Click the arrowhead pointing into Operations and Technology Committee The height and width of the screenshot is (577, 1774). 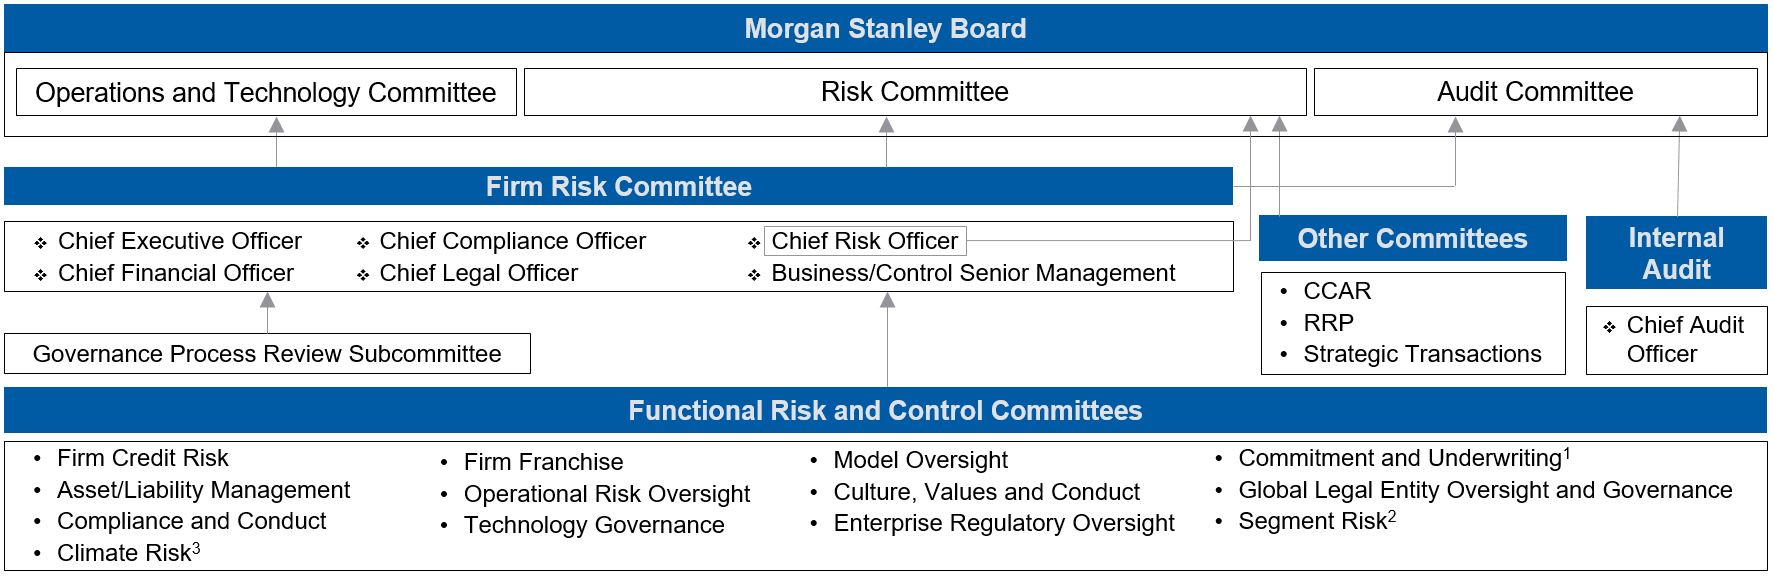(x=277, y=126)
